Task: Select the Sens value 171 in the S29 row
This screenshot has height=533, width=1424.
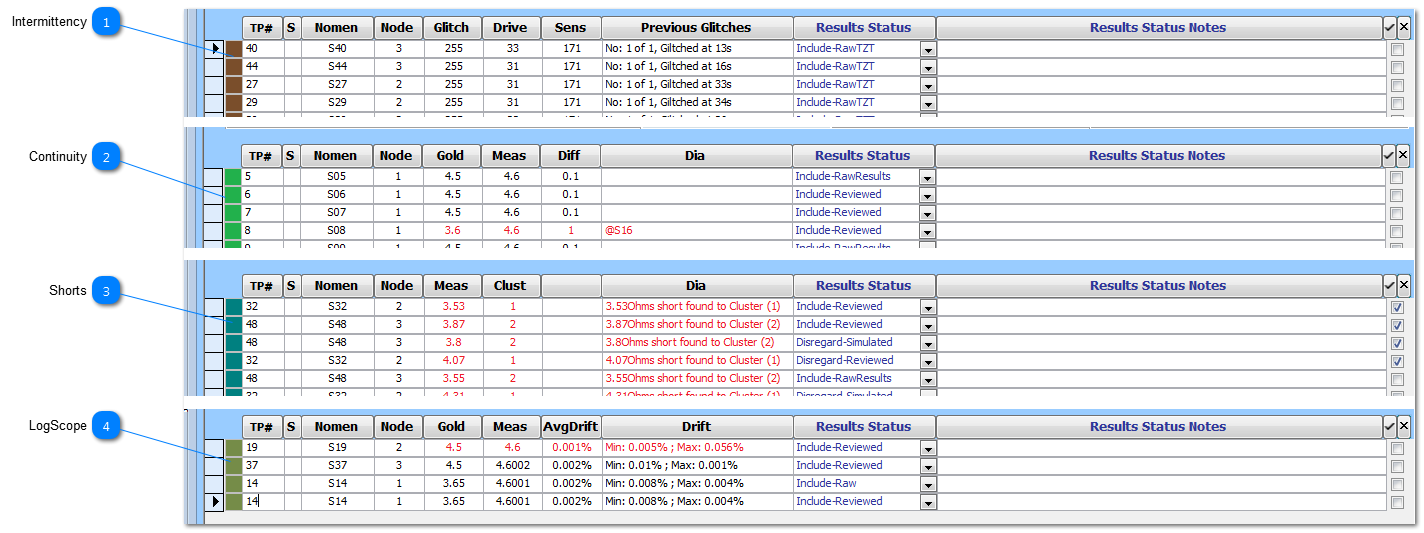Action: pos(571,102)
